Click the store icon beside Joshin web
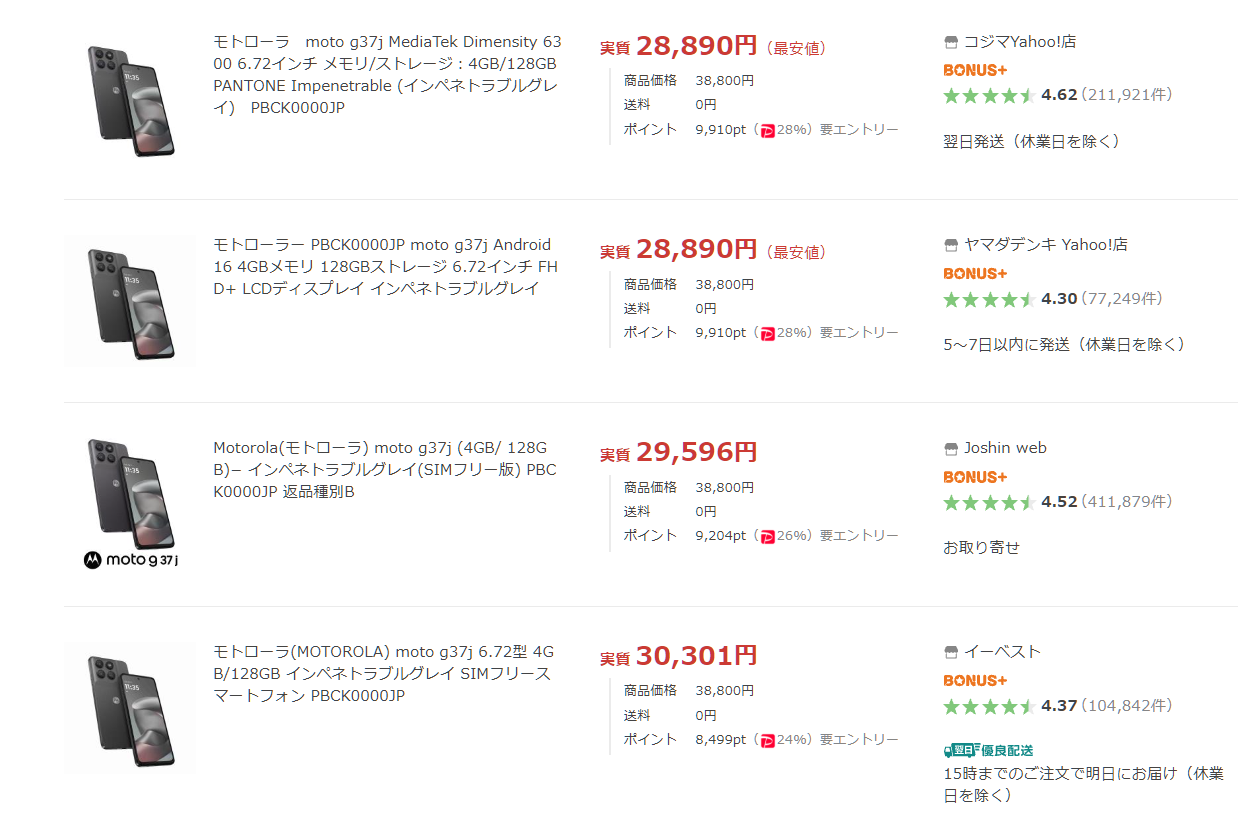Viewport: 1238px width, 833px height. point(951,449)
